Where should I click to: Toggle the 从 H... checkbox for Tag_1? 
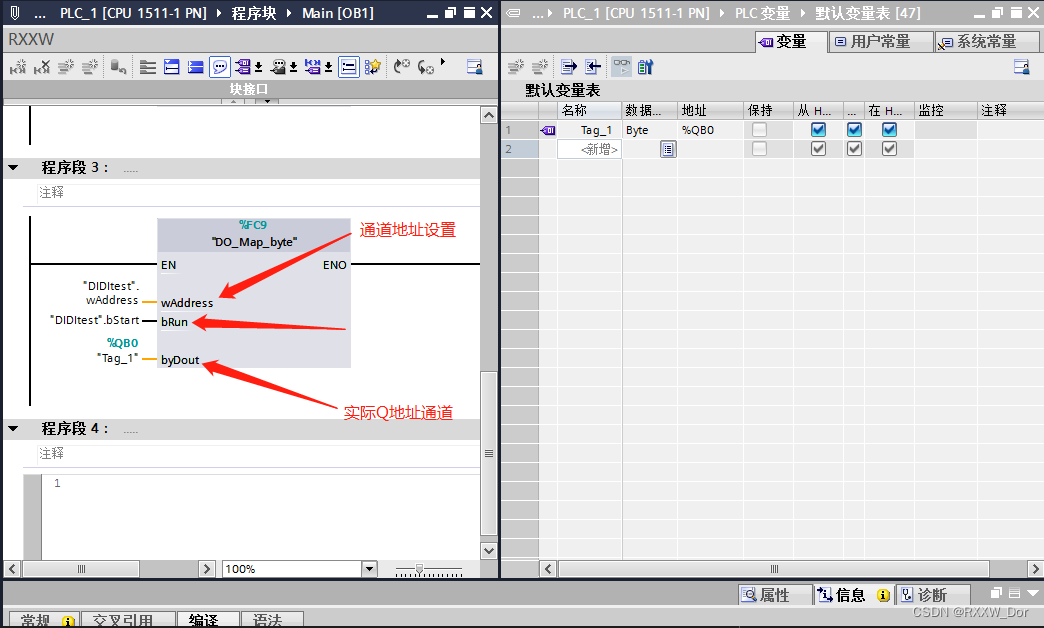click(818, 130)
